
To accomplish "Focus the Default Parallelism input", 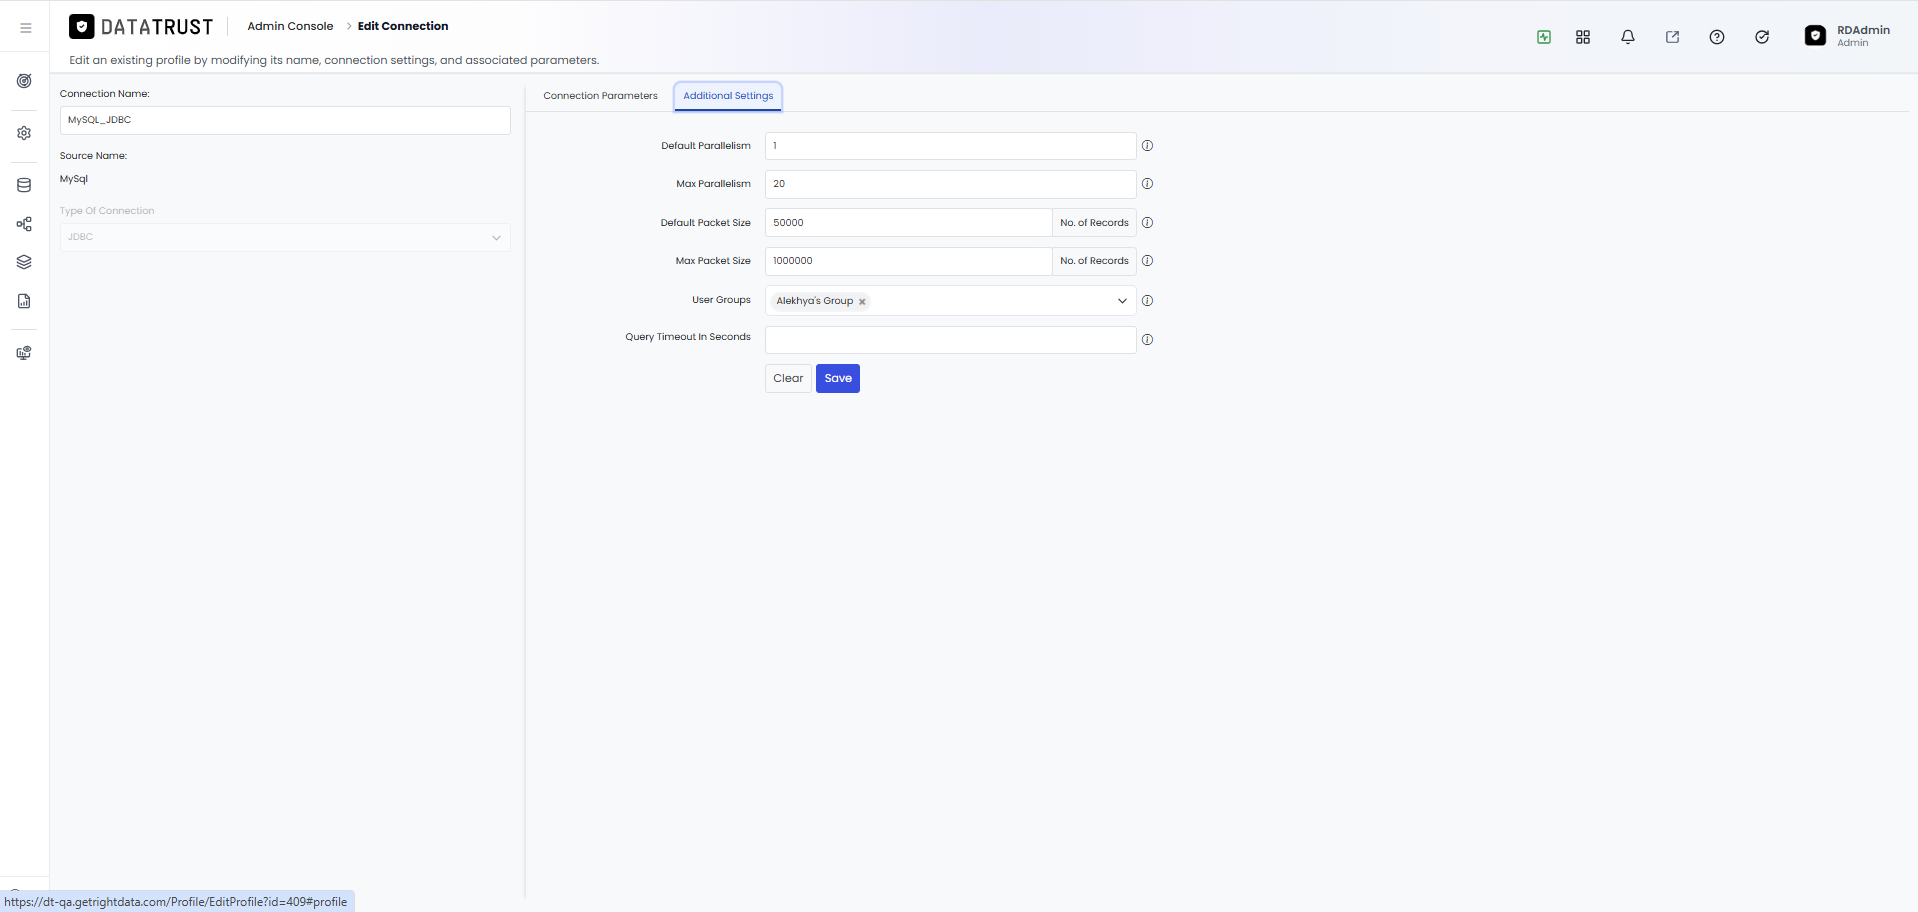I will (x=950, y=146).
